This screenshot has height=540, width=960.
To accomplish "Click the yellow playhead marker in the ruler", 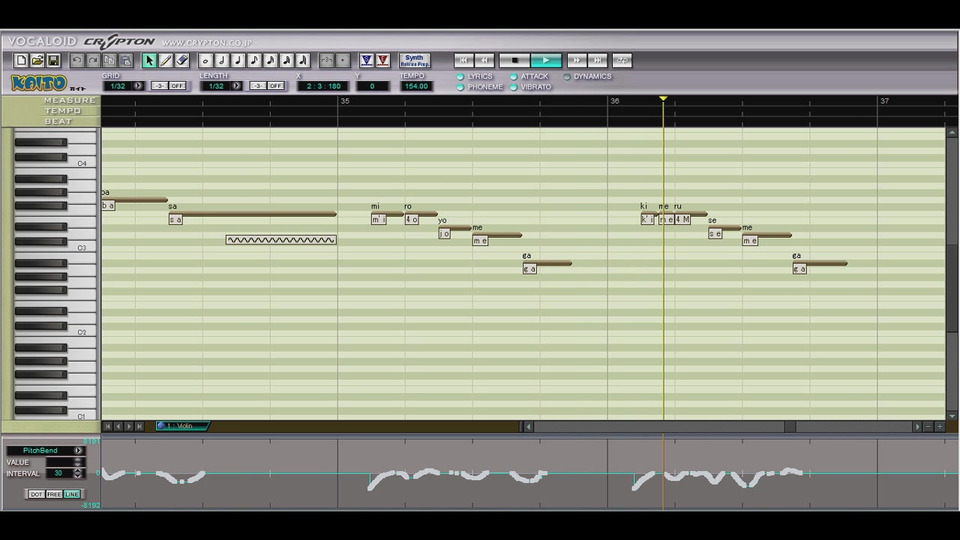I will [663, 98].
